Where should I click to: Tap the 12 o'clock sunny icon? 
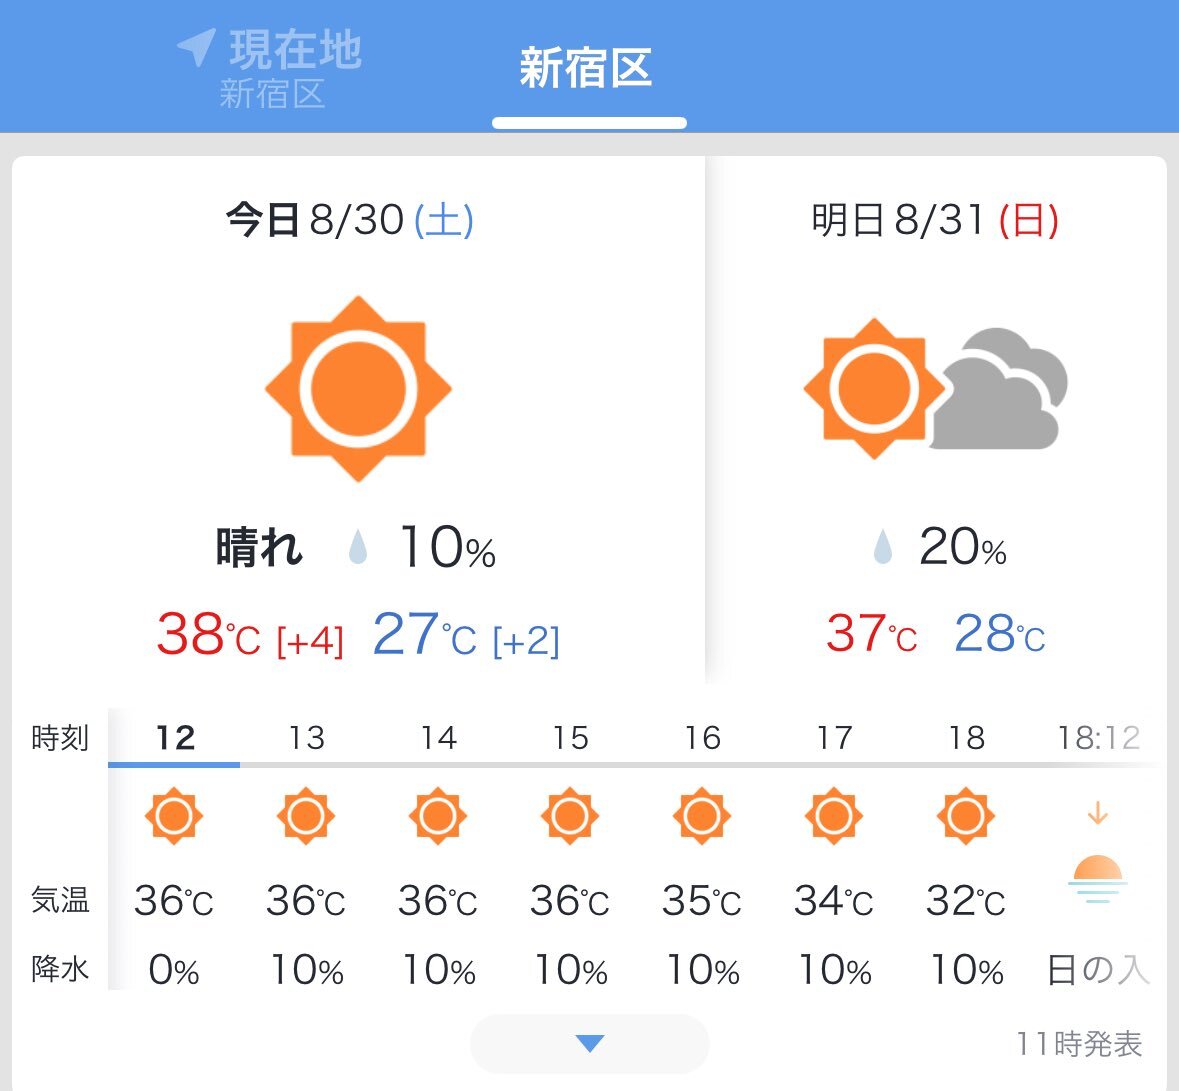[x=174, y=816]
